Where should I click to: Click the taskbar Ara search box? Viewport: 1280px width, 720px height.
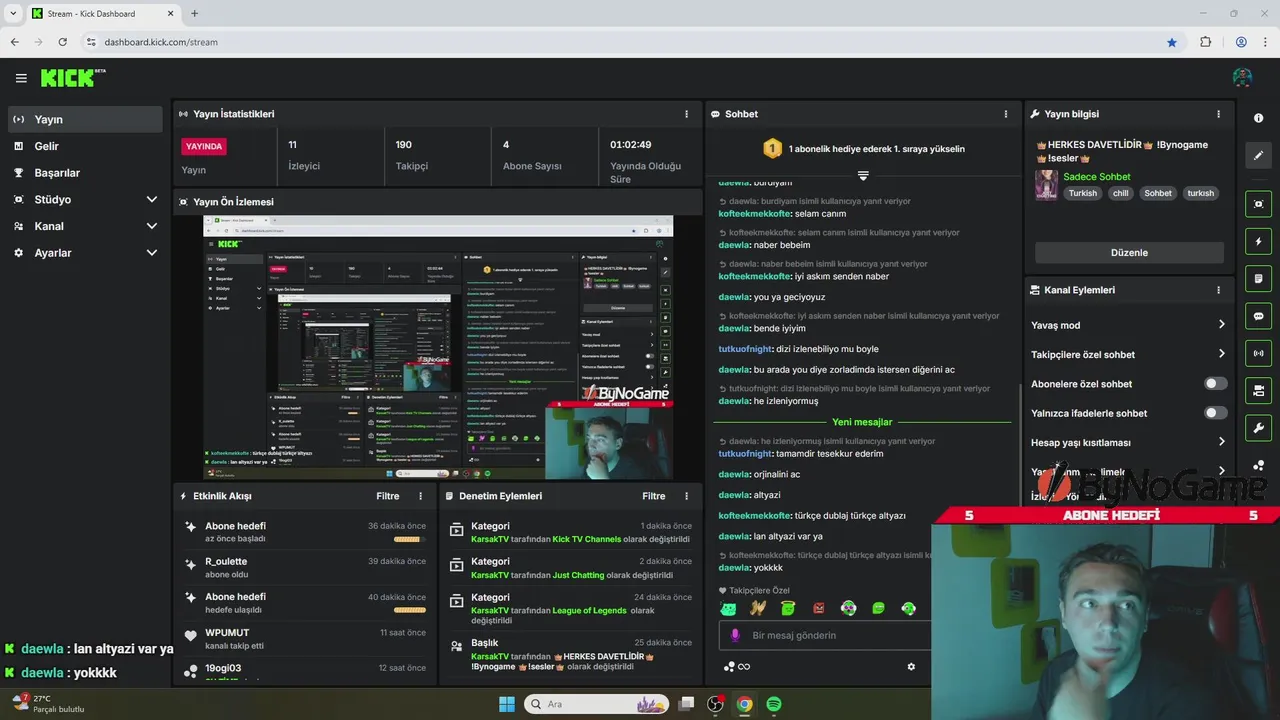coord(598,704)
